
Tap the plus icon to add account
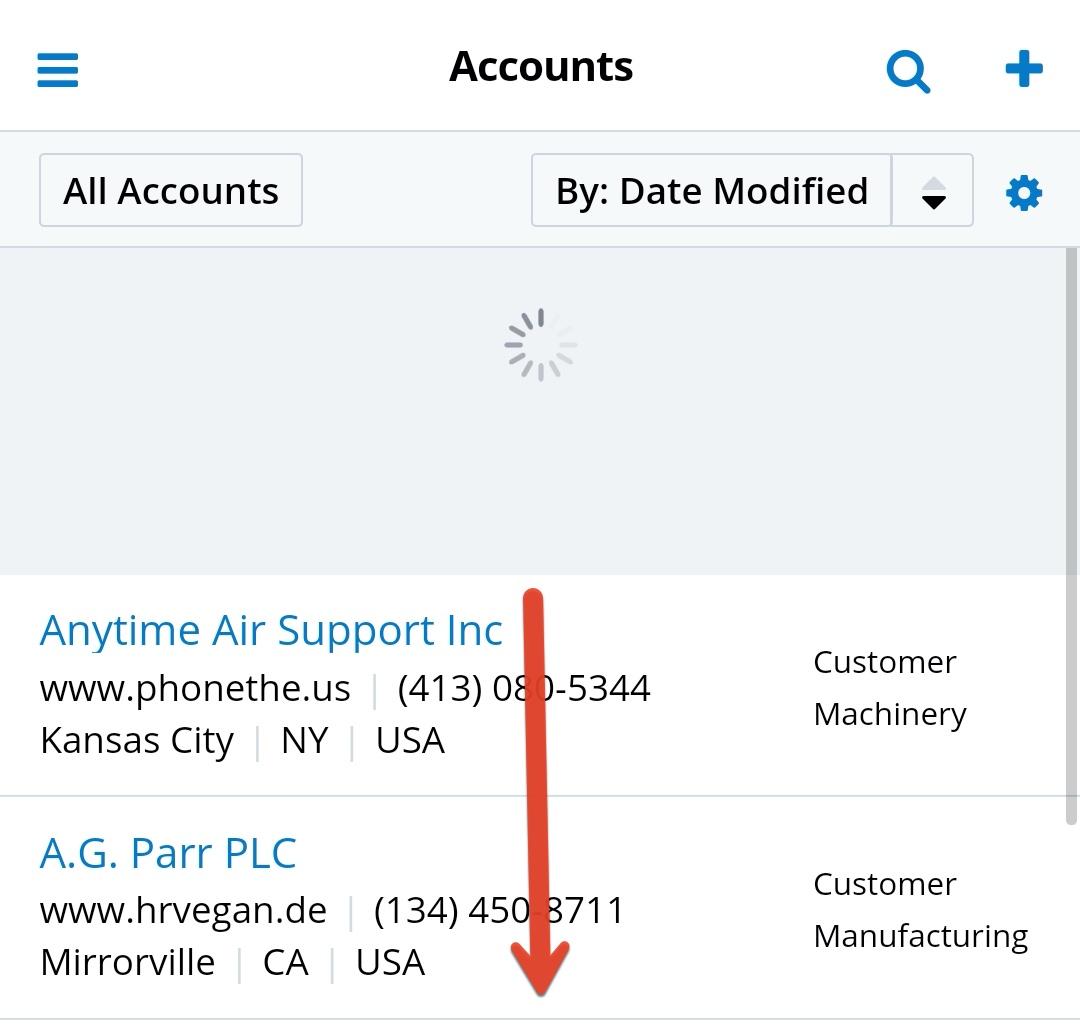[1023, 70]
